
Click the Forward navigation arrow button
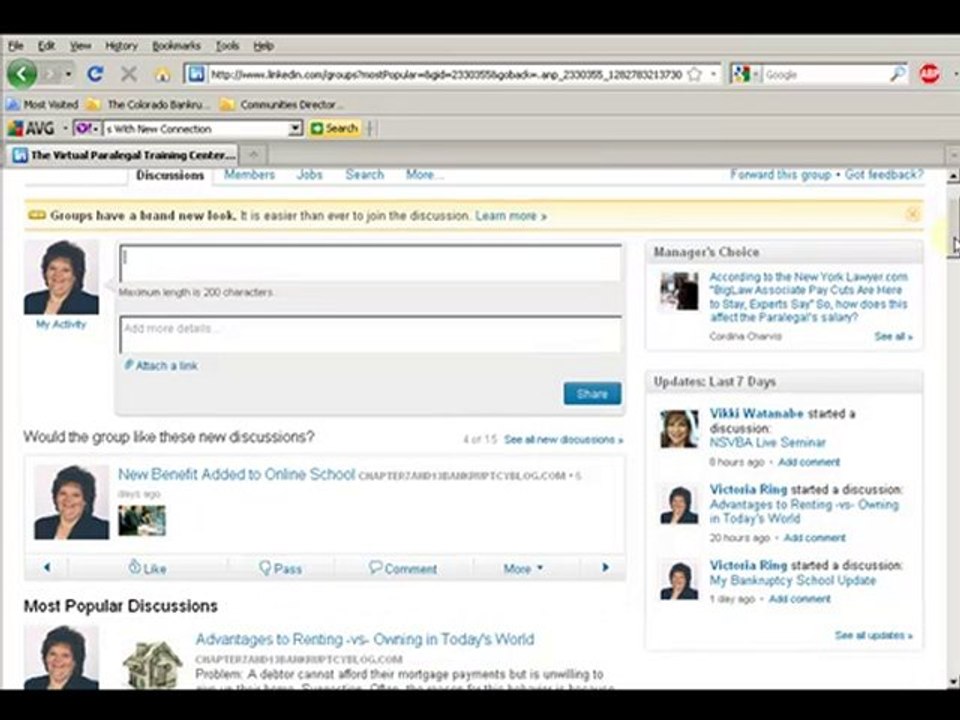click(51, 74)
